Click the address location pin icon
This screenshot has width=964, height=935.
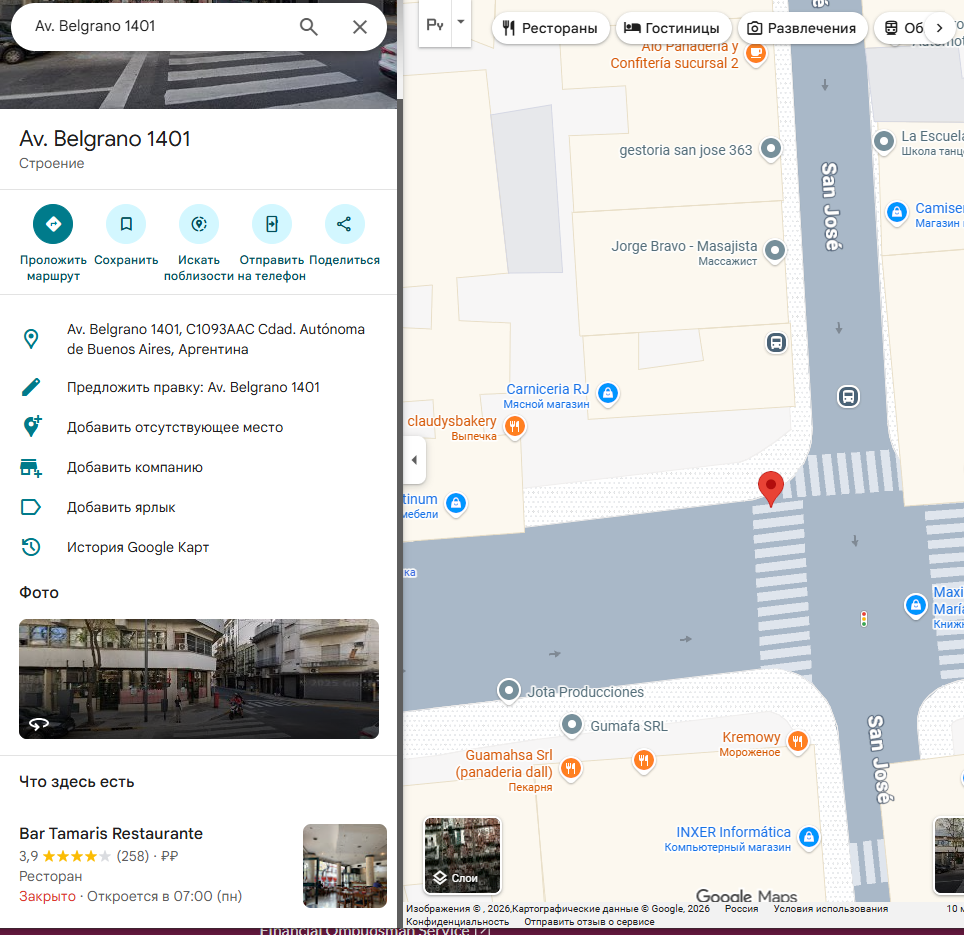pos(31,339)
